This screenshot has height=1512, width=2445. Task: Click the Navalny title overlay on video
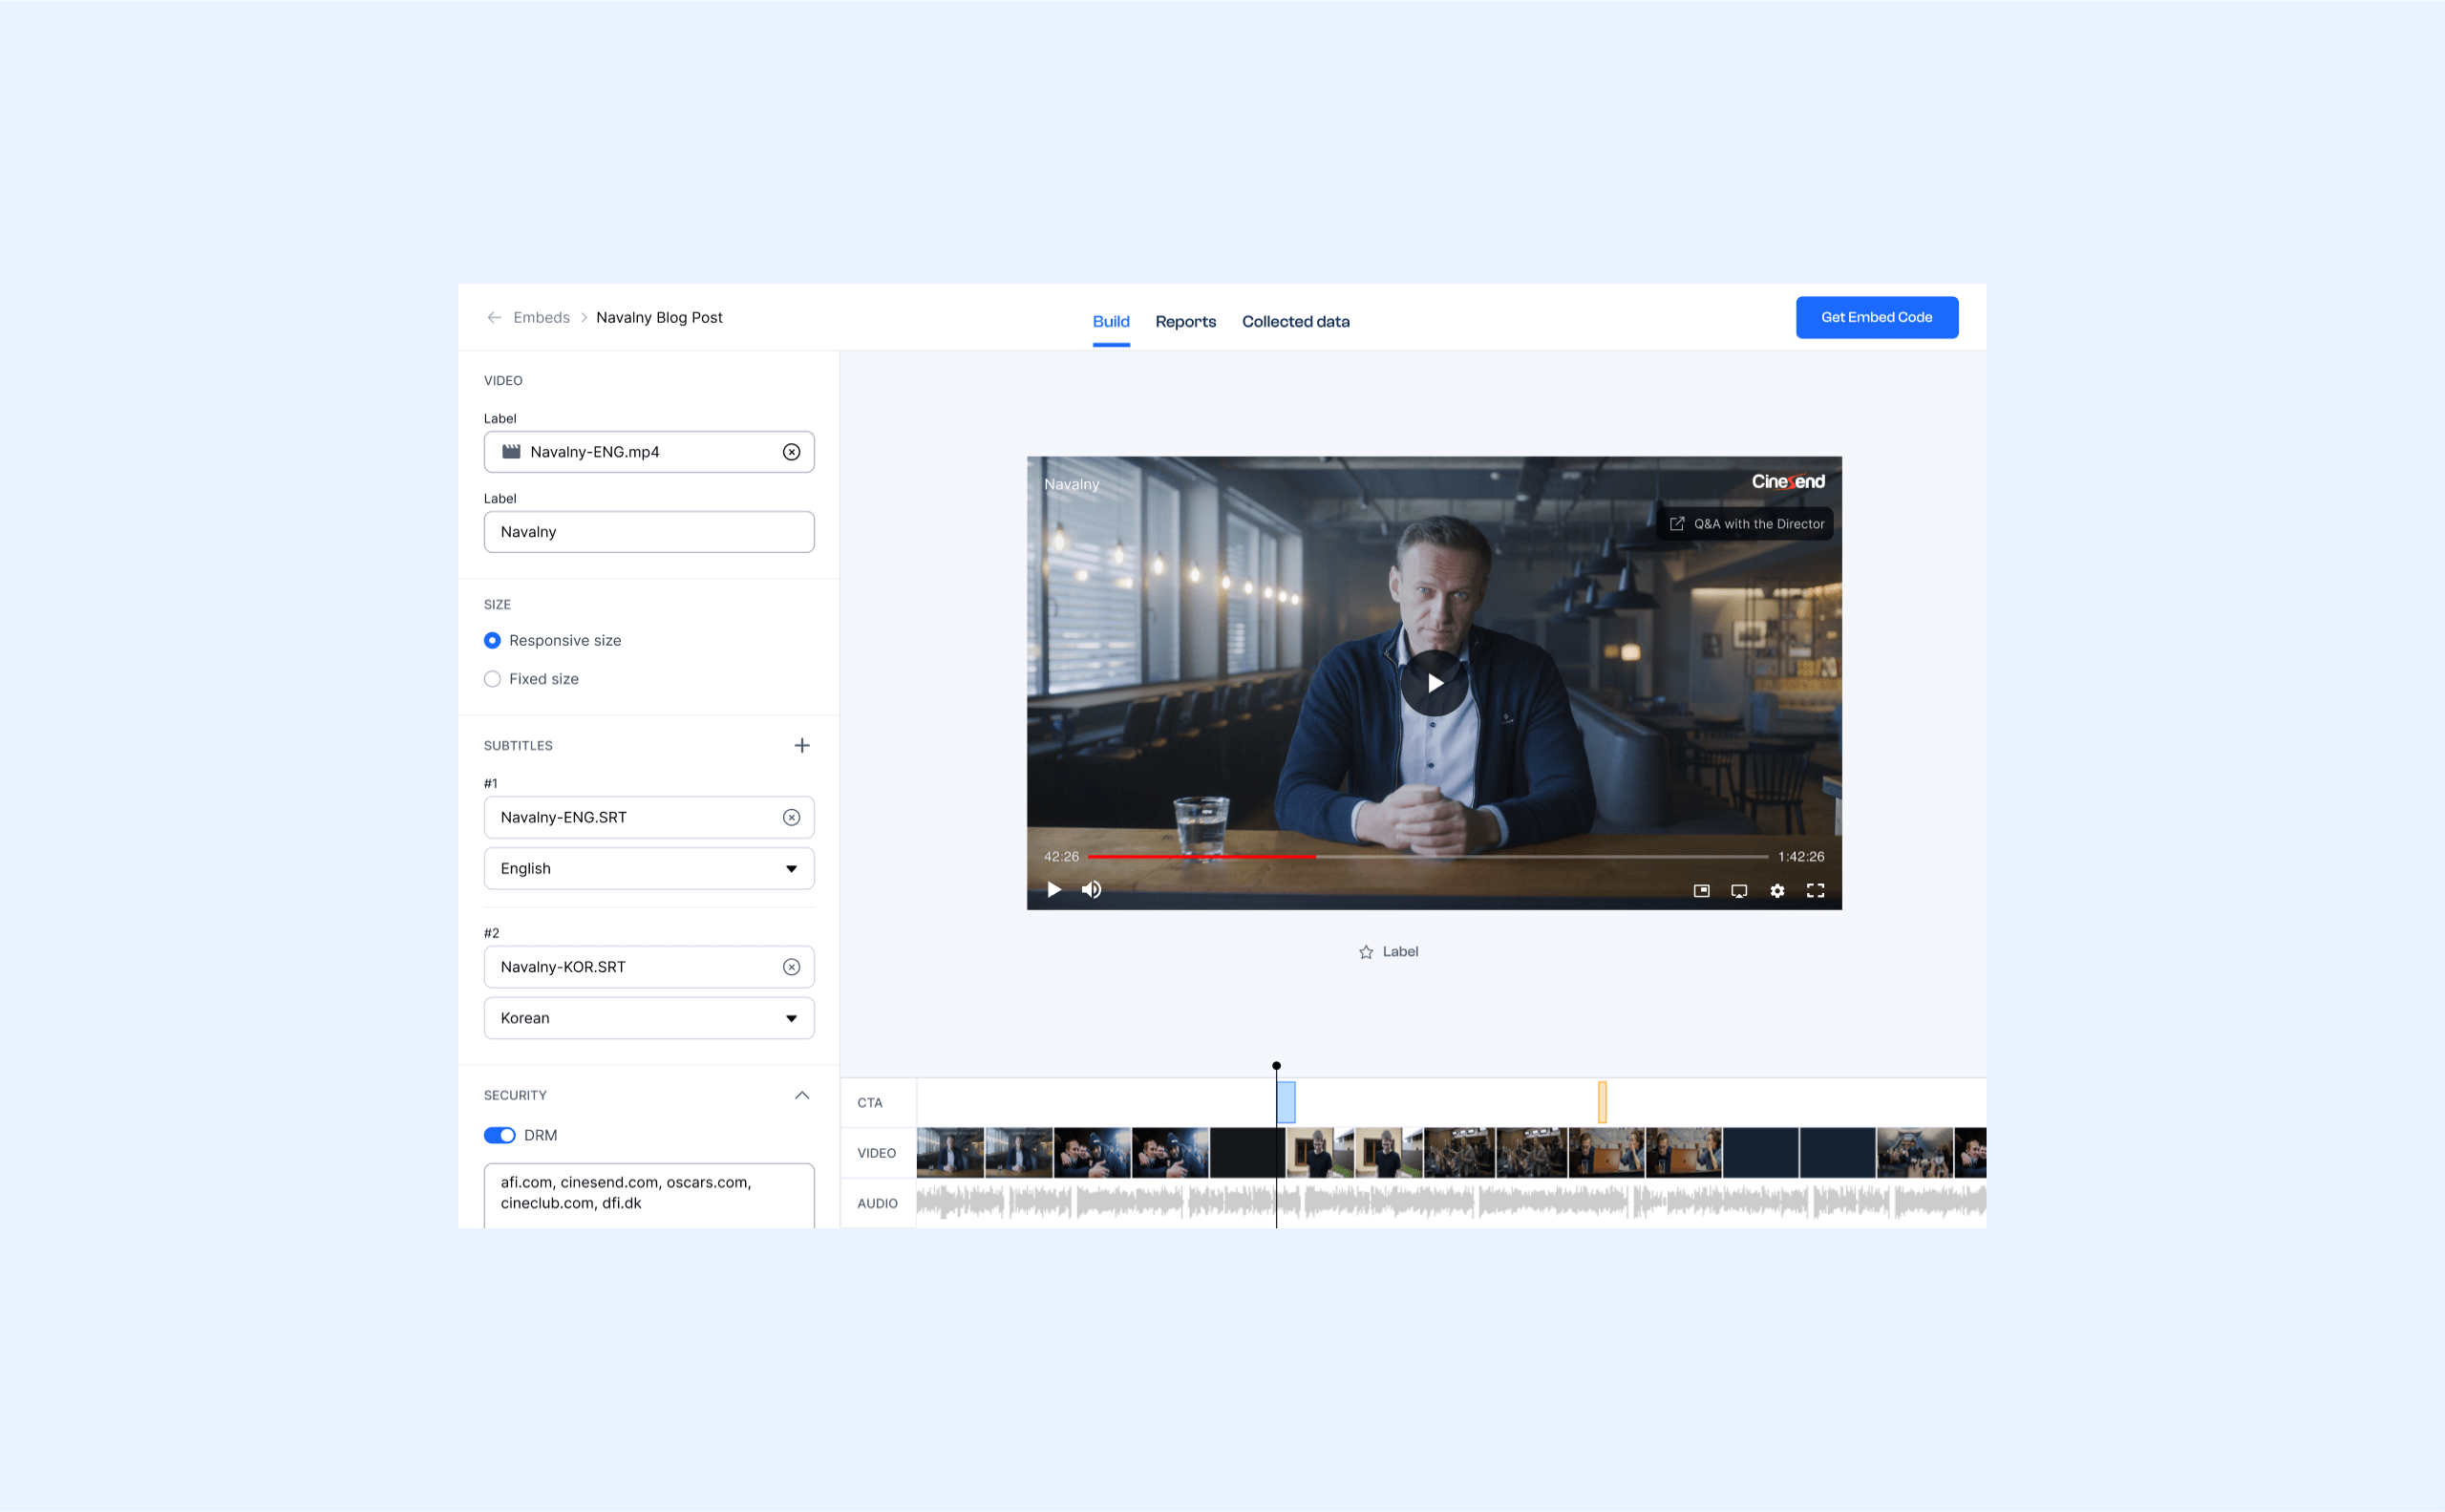pos(1071,484)
